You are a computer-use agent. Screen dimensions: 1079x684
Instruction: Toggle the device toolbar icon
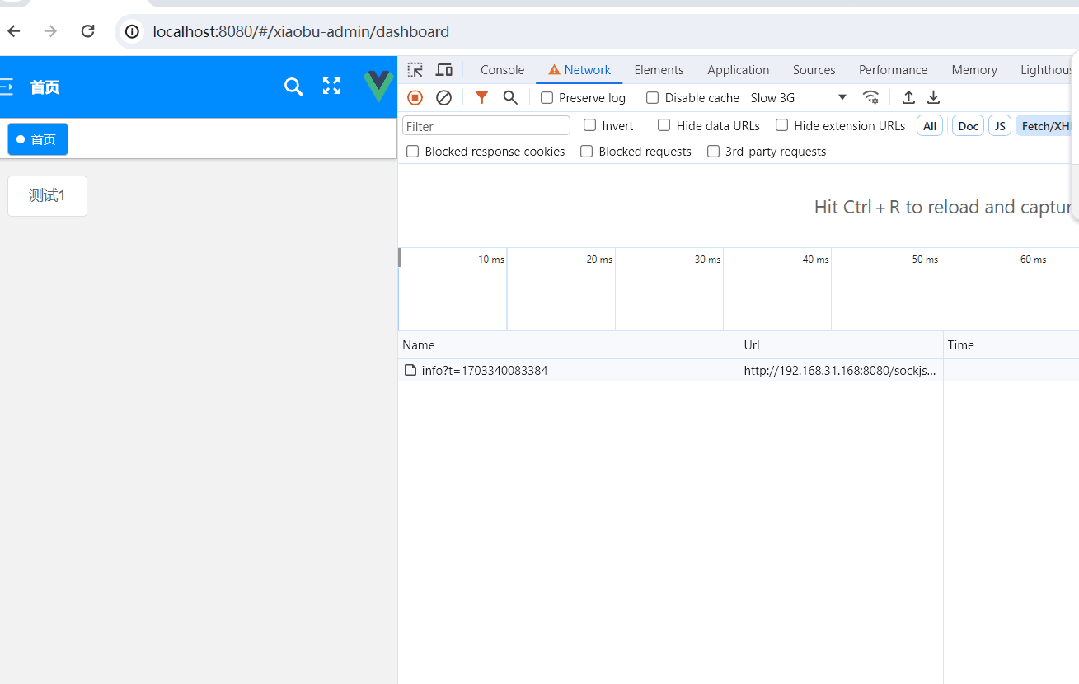pos(444,70)
